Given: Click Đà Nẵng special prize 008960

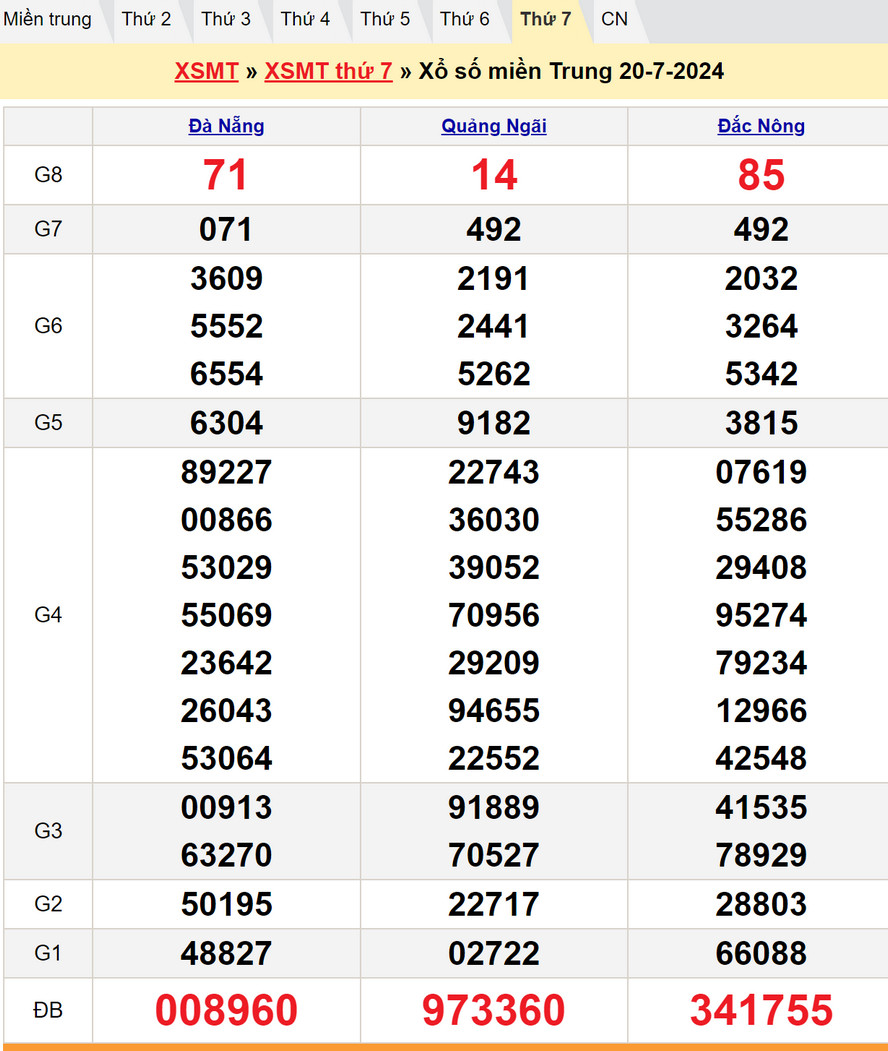Looking at the screenshot, I should tap(226, 1010).
